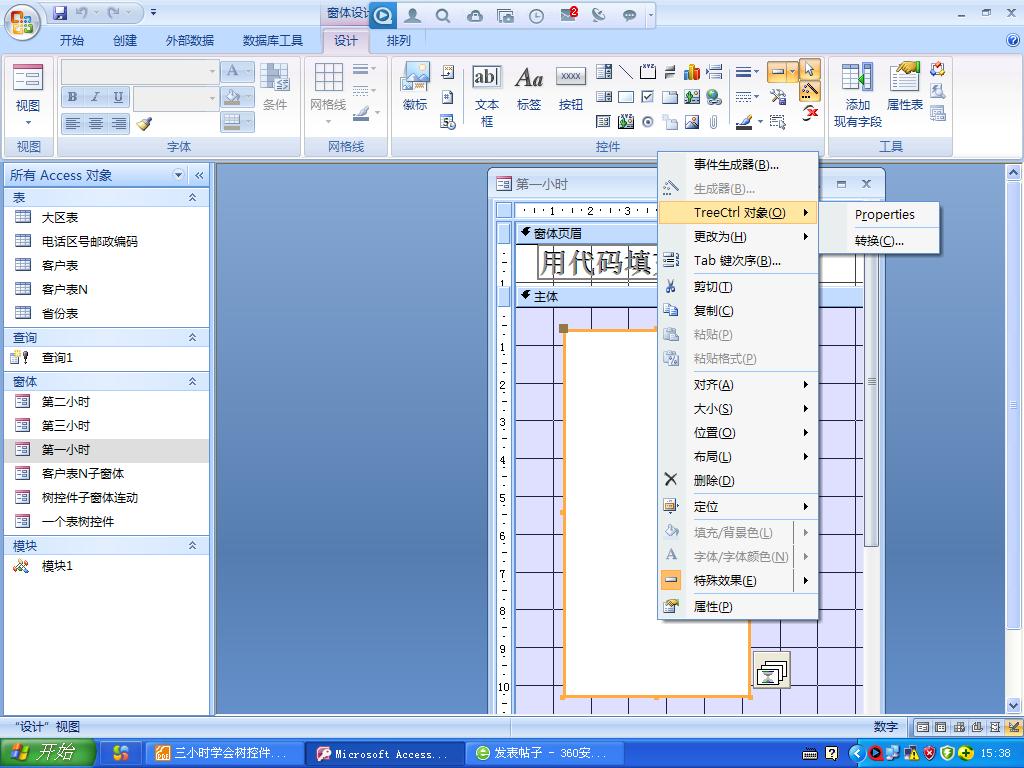
Task: Click the Format Painter brush icon
Action: pyautogui.click(x=144, y=124)
